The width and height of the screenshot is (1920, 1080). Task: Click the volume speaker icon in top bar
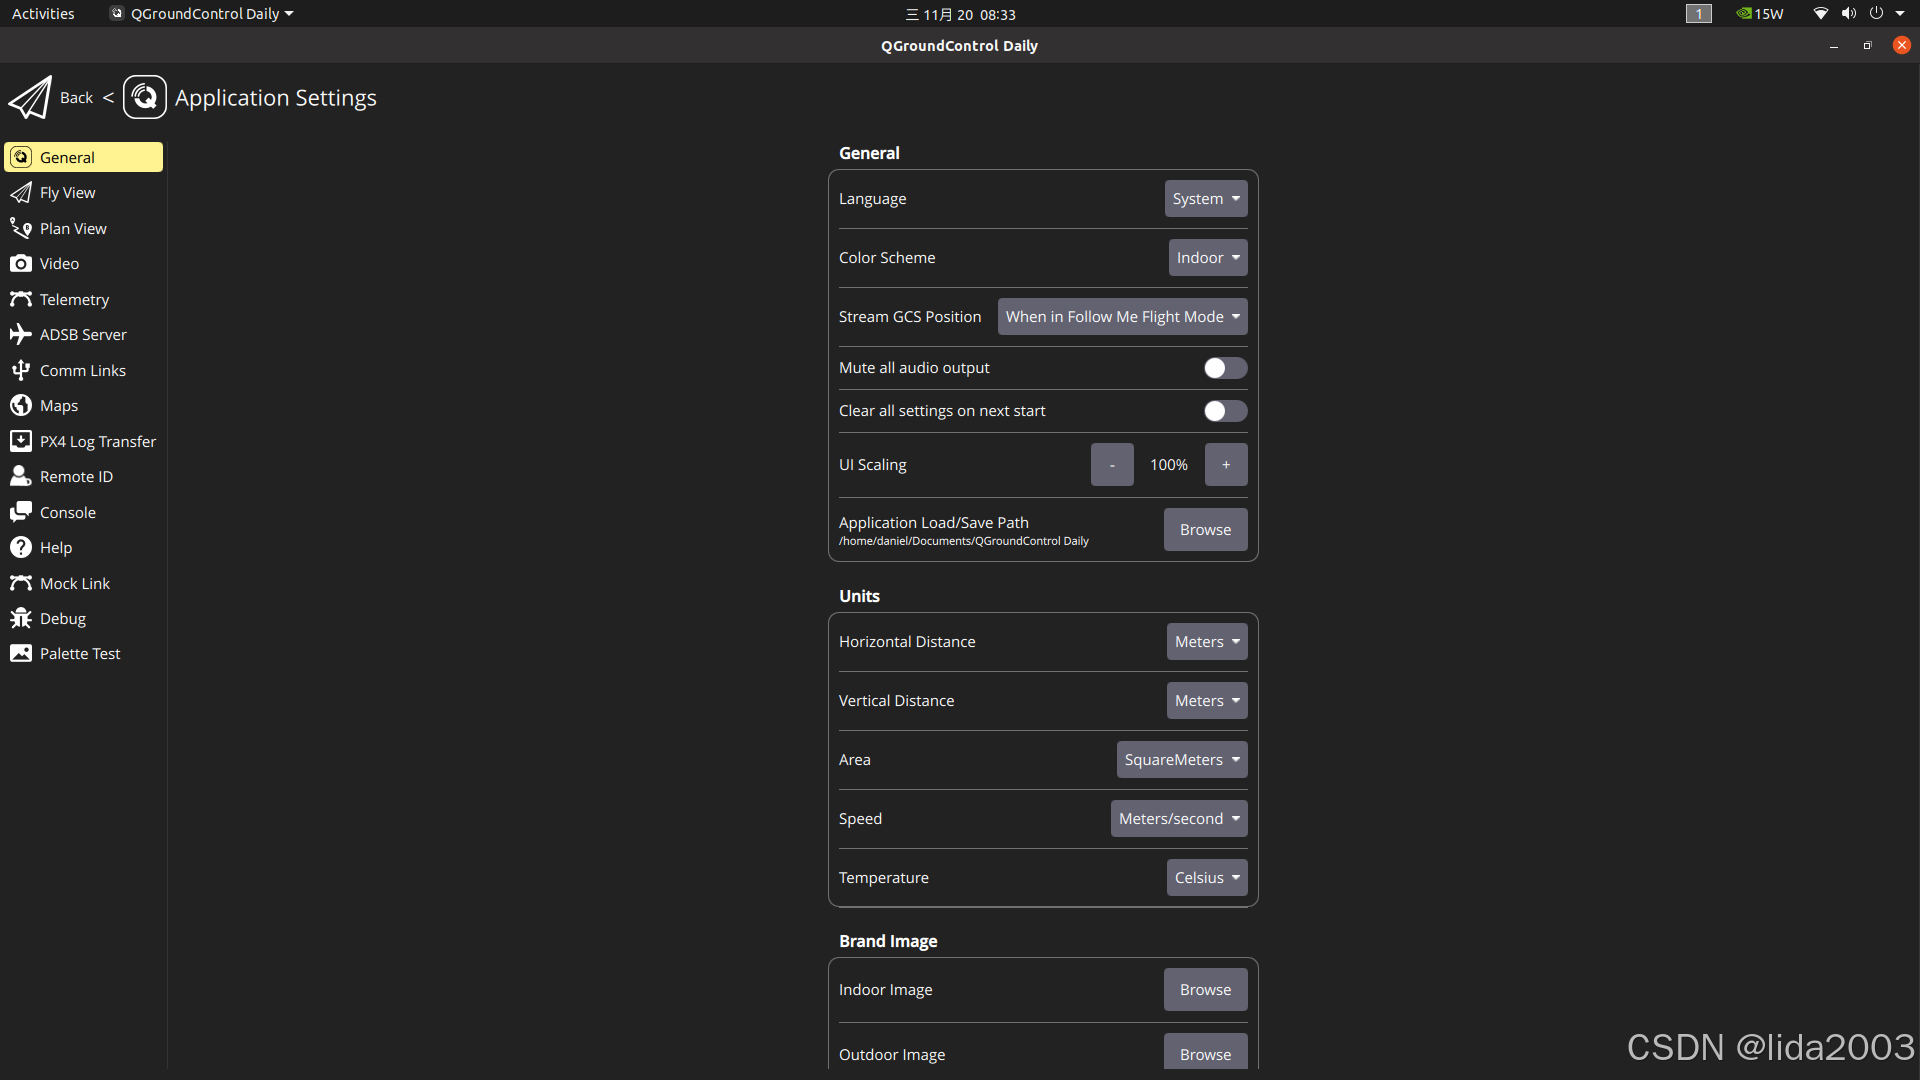click(x=1849, y=14)
